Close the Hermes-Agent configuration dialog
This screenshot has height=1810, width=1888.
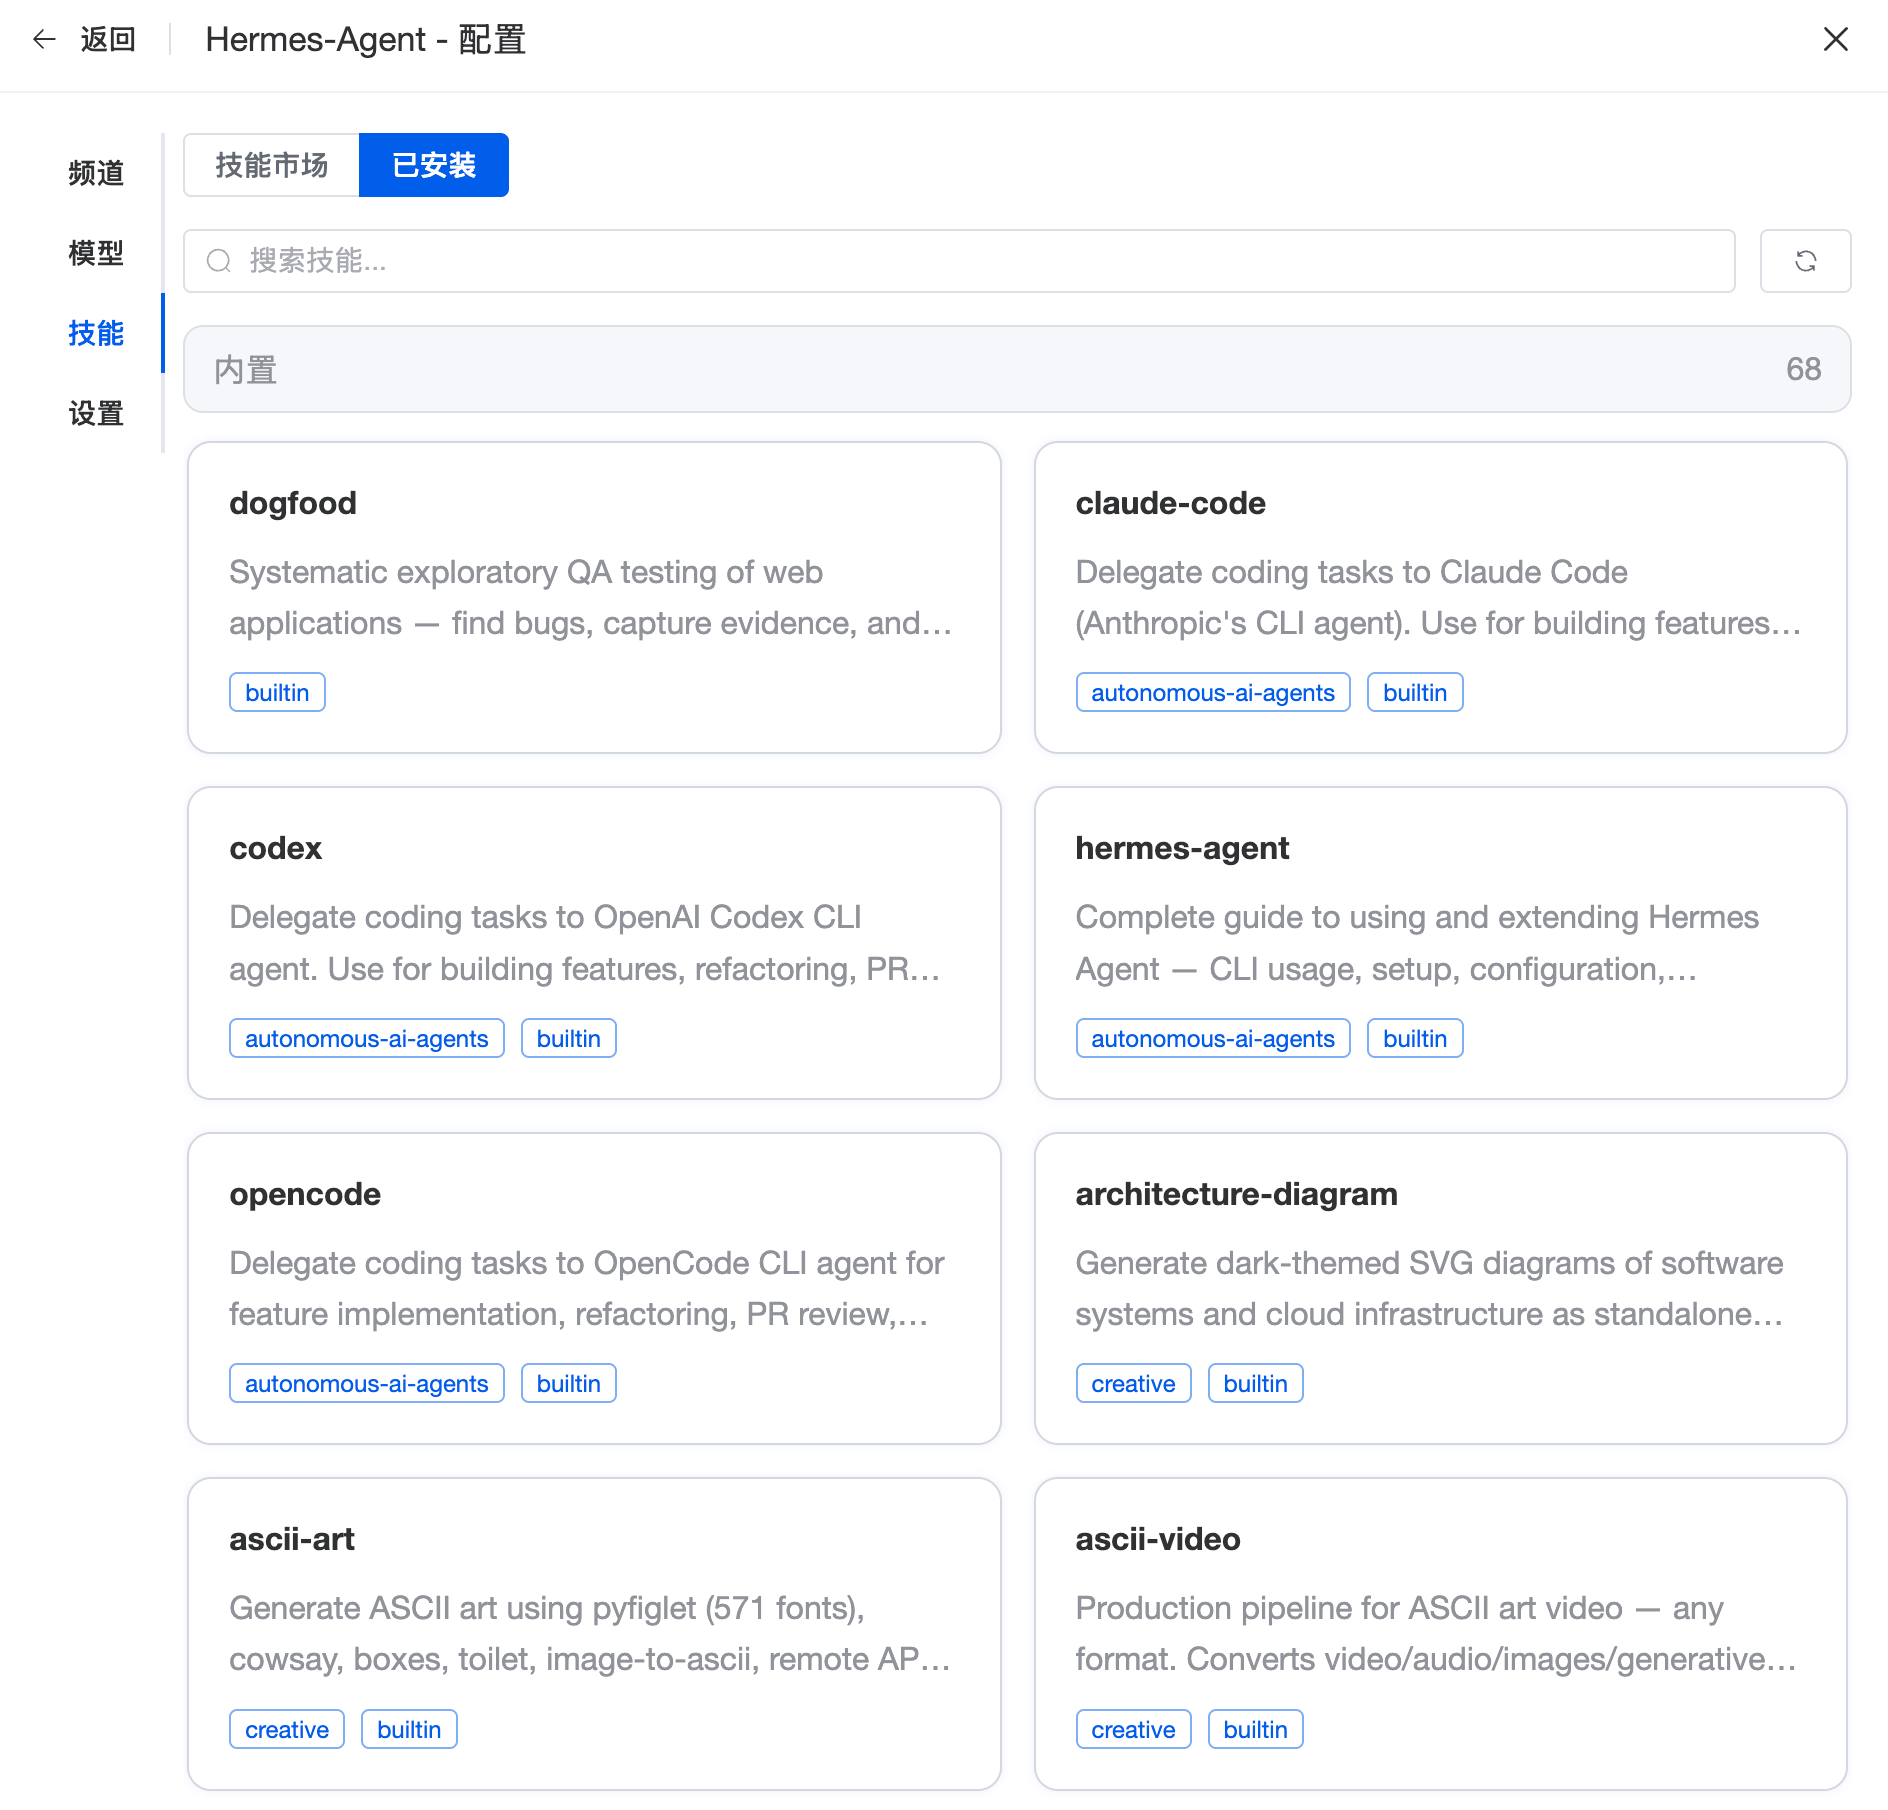click(x=1835, y=40)
